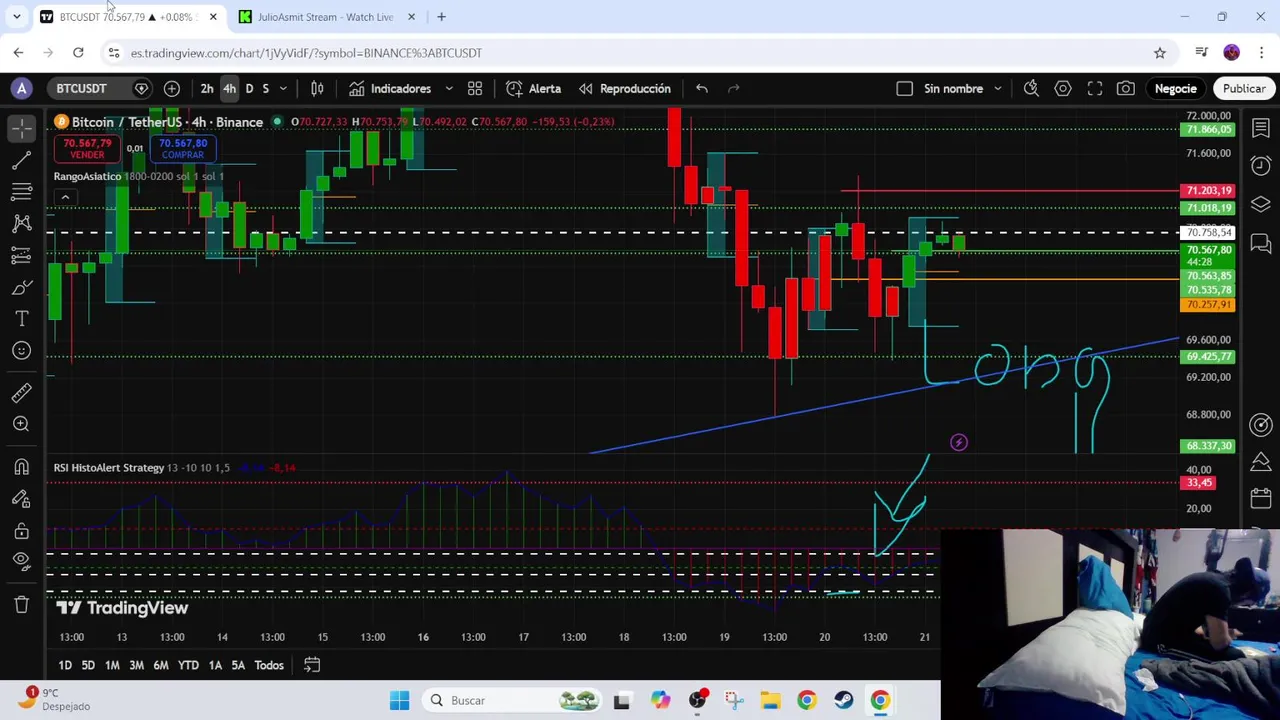Click the RSI HistoAlert Strategy label
This screenshot has height=720, width=1280.
click(108, 467)
